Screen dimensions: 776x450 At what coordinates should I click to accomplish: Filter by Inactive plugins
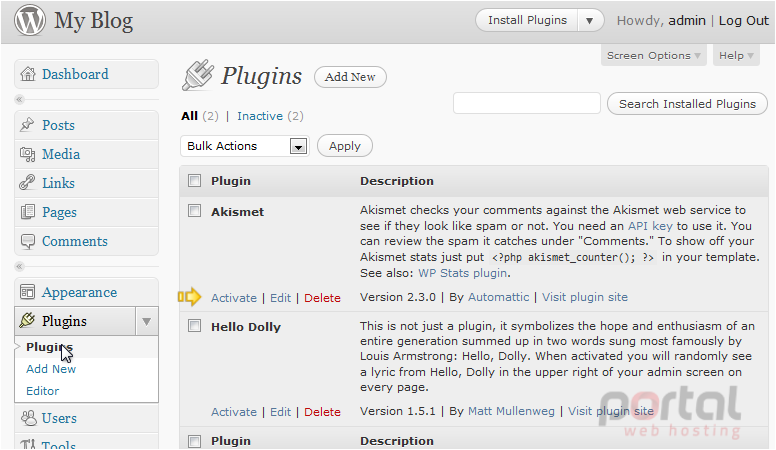pyautogui.click(x=260, y=116)
